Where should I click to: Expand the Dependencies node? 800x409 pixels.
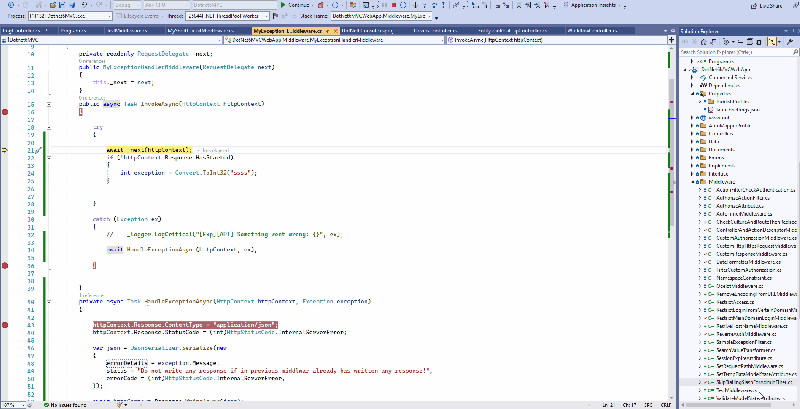[x=693, y=85]
